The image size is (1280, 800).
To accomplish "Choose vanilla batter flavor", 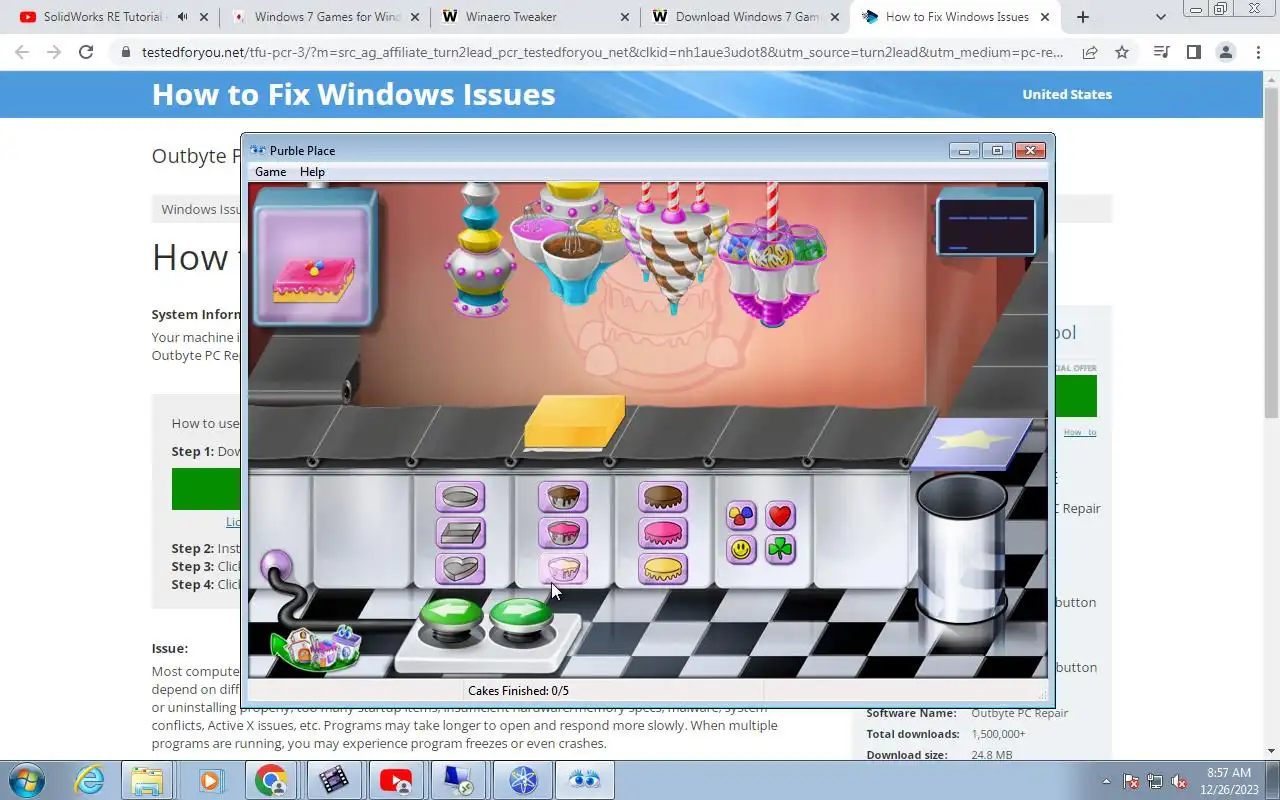I will 563,569.
